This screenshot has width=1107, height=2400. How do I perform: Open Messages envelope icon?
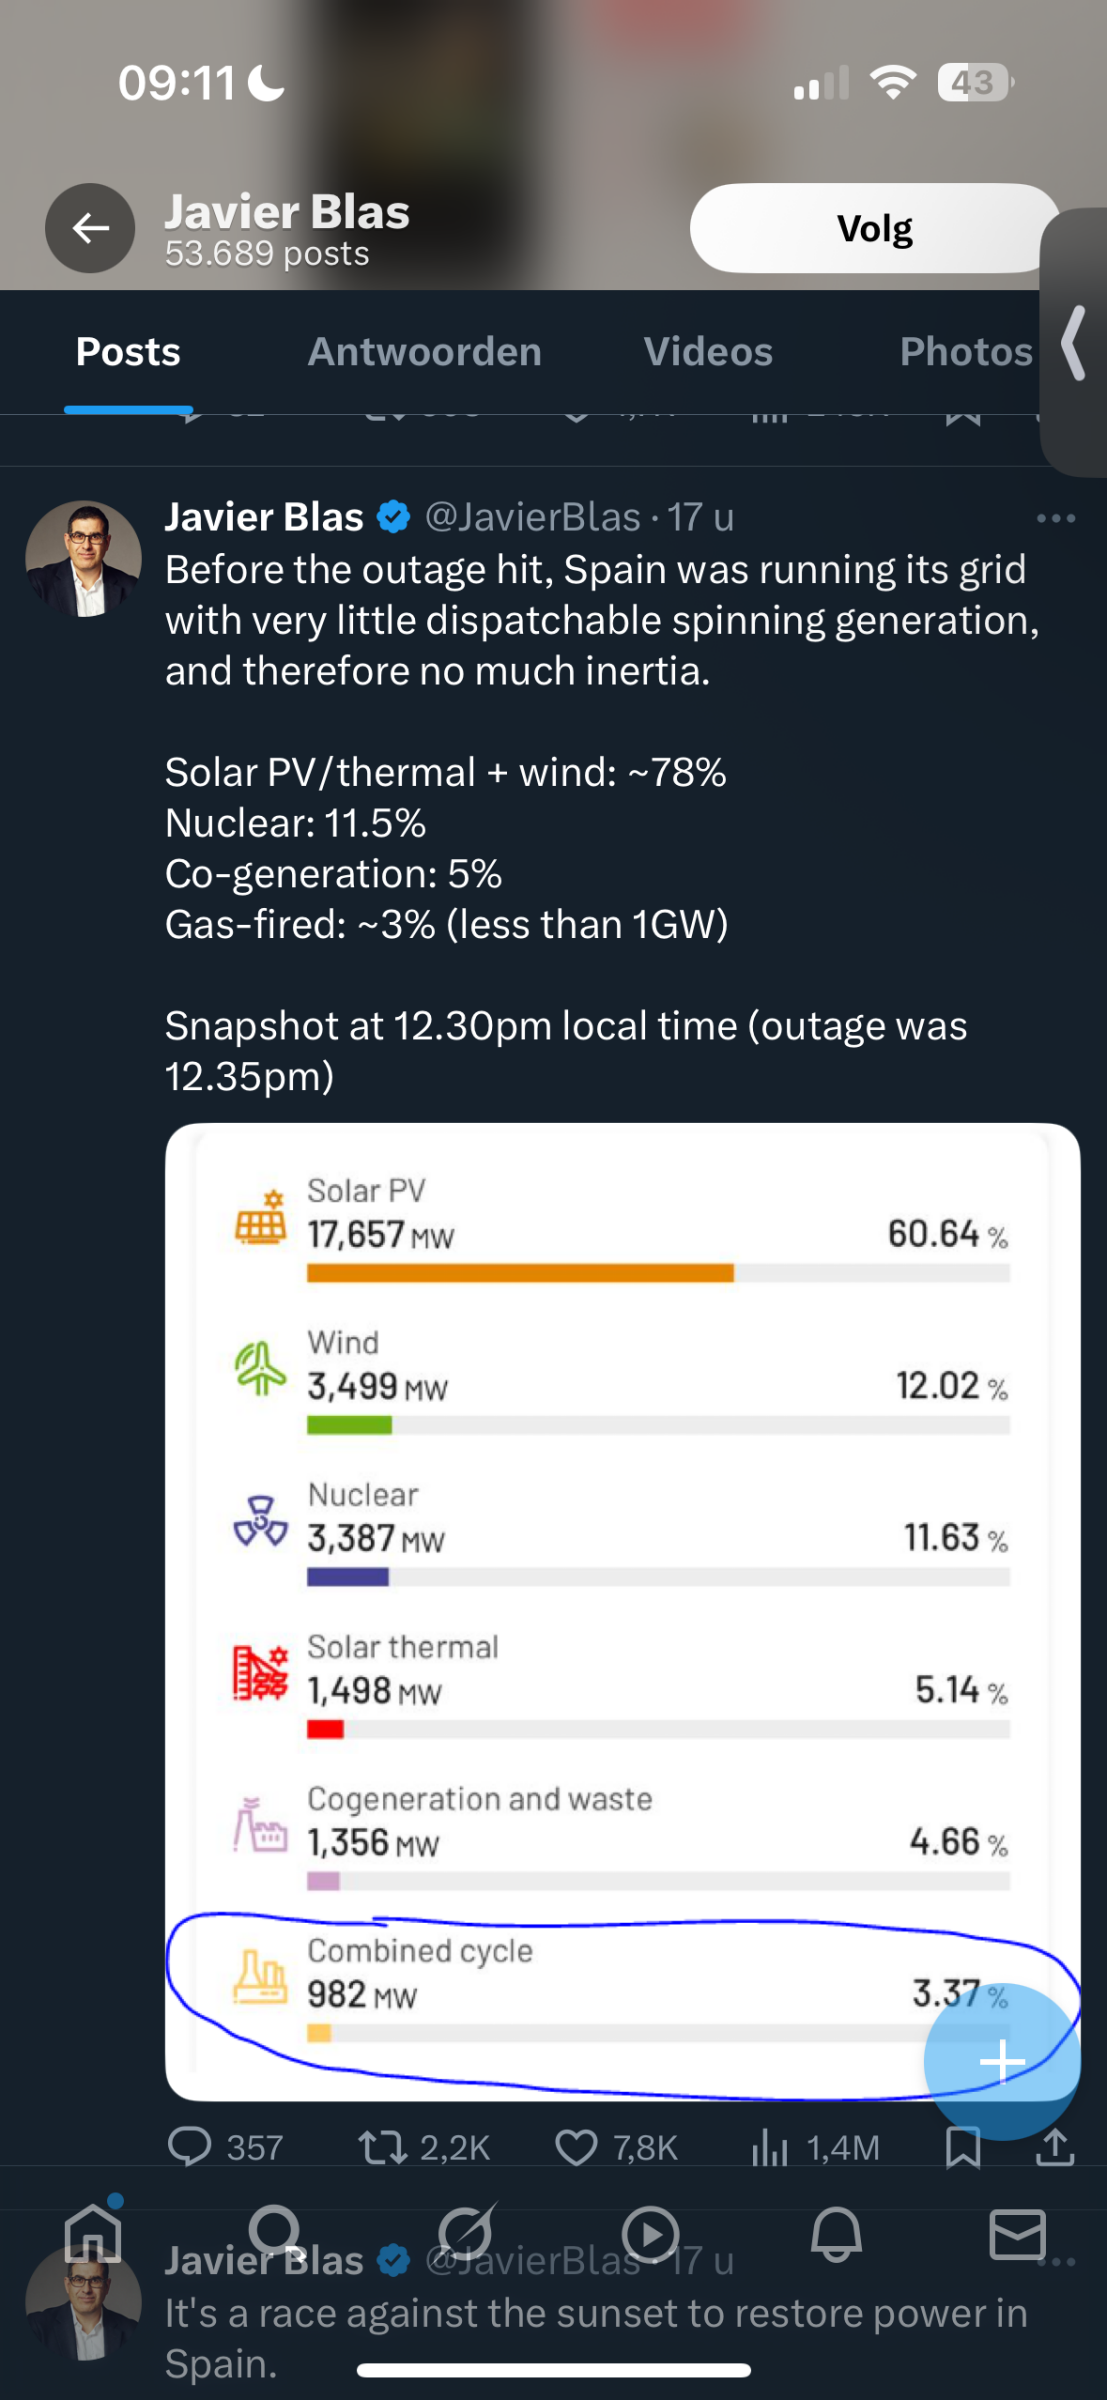(x=1017, y=2234)
